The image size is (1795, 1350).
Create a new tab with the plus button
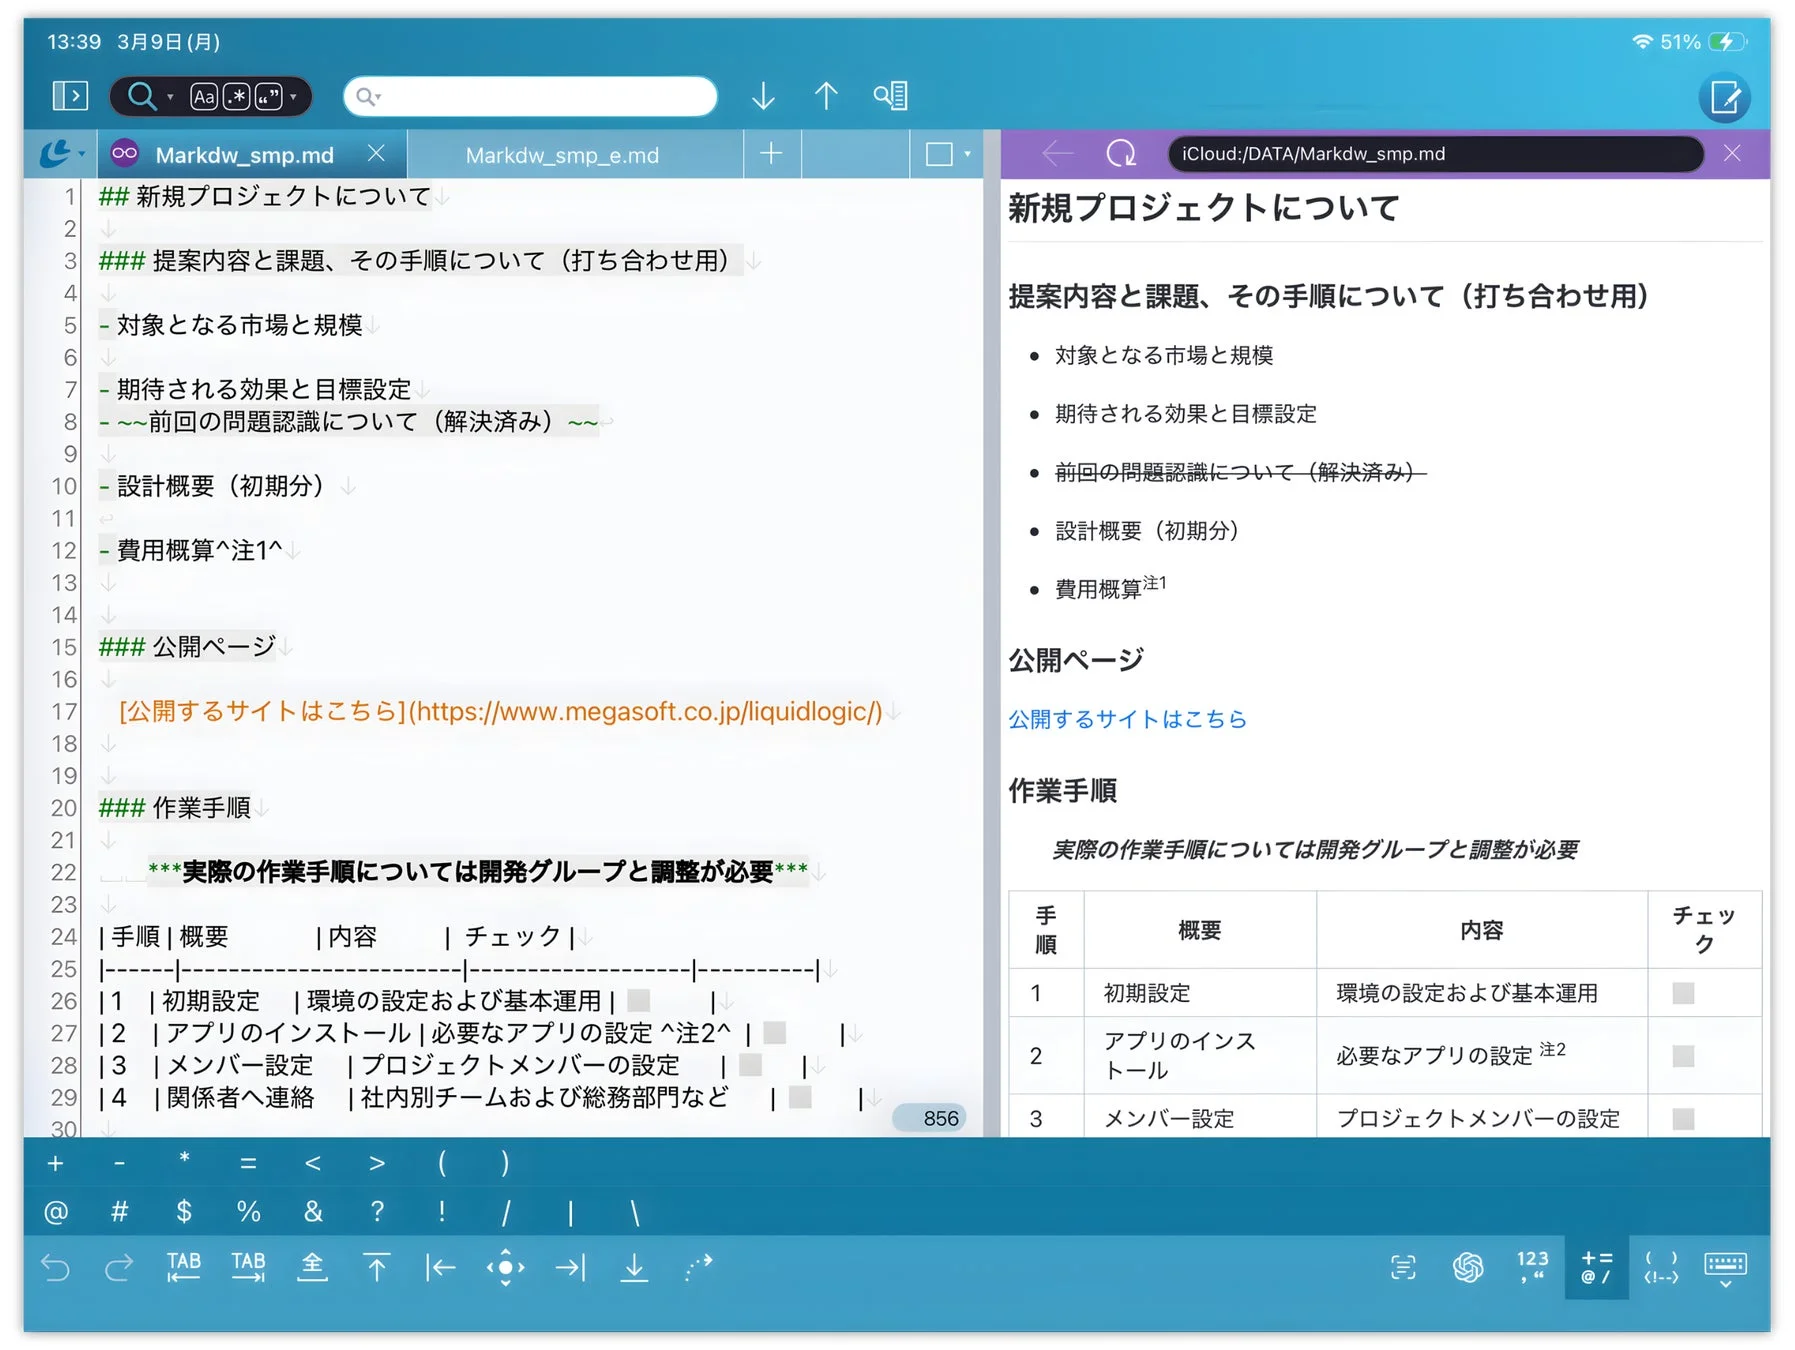tap(770, 155)
